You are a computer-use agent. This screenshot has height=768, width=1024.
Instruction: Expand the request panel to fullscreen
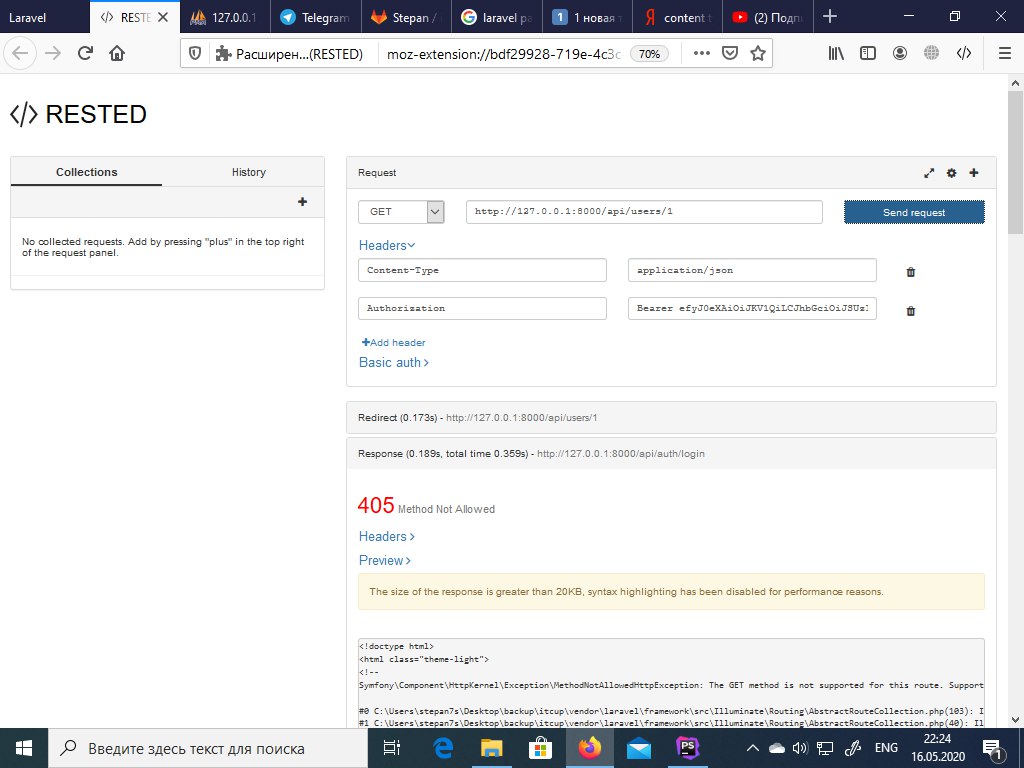[929, 173]
